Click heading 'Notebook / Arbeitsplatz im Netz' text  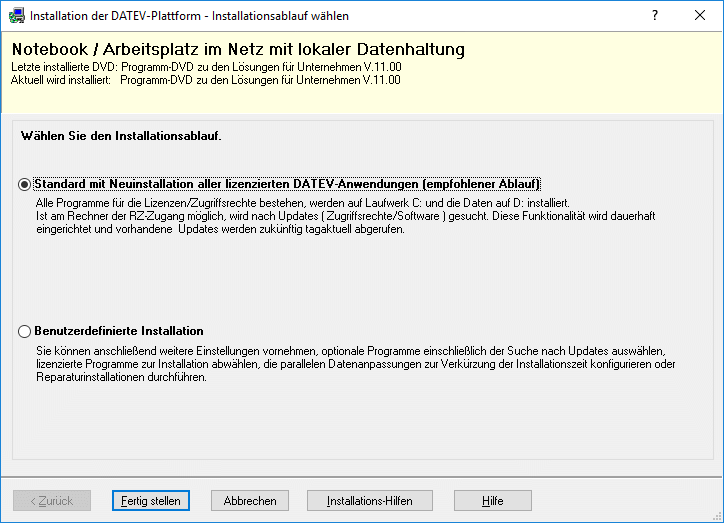tap(238, 49)
